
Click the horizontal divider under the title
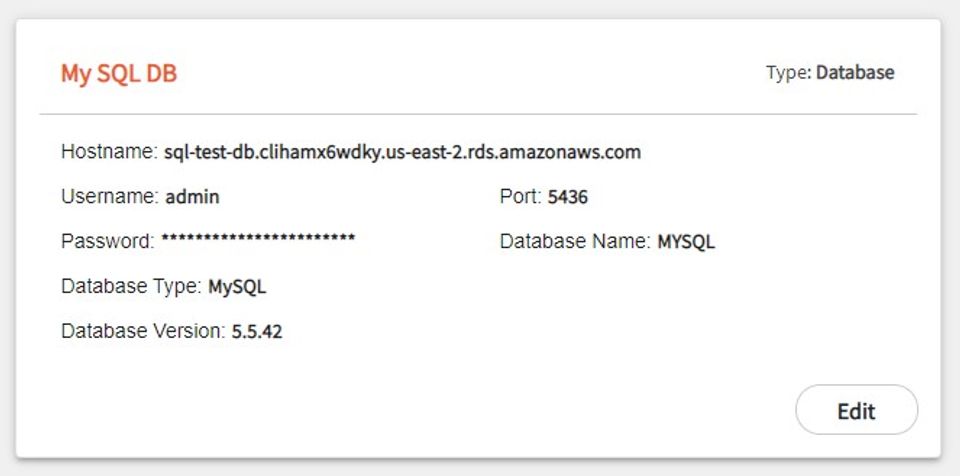tap(478, 114)
